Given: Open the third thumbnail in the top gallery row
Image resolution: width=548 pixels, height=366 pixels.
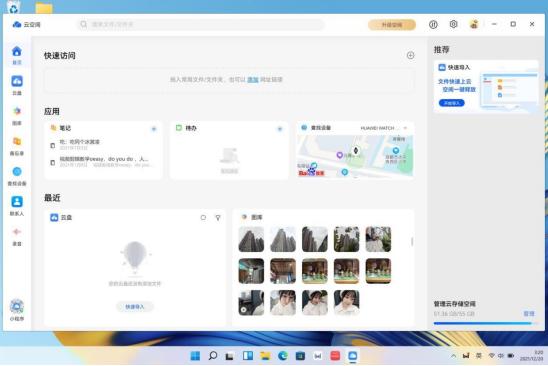Looking at the screenshot, I should click(x=315, y=239).
